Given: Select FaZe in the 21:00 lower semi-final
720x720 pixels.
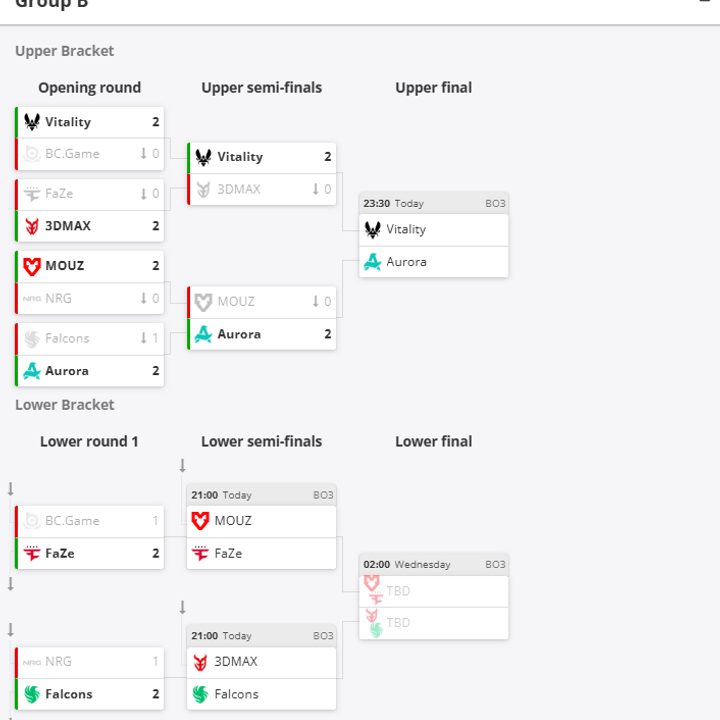Looking at the screenshot, I should tap(228, 553).
